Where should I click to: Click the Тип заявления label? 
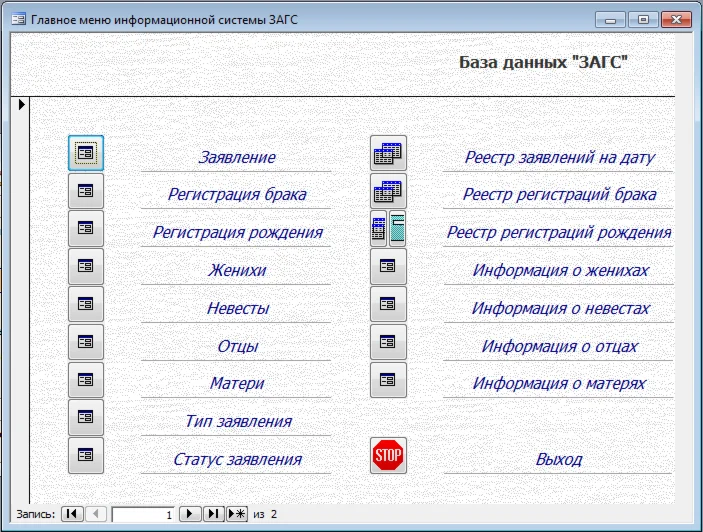click(x=238, y=421)
